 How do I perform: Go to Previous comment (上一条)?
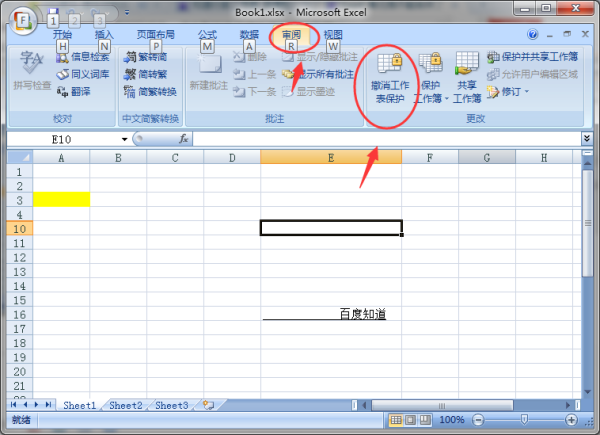coord(254,74)
